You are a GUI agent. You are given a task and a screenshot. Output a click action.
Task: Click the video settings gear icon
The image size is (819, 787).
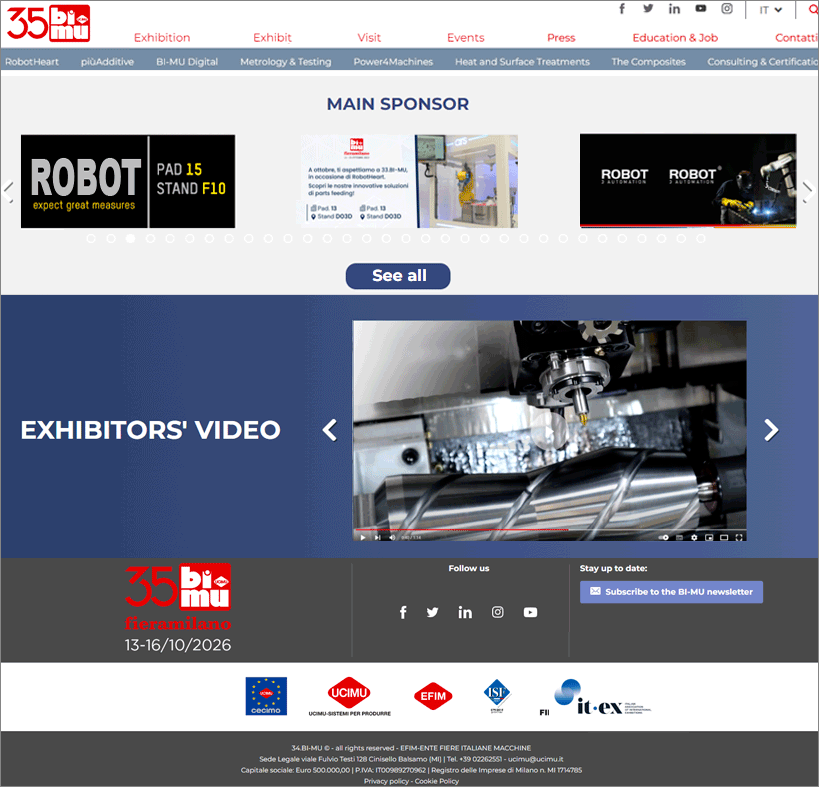coord(694,537)
